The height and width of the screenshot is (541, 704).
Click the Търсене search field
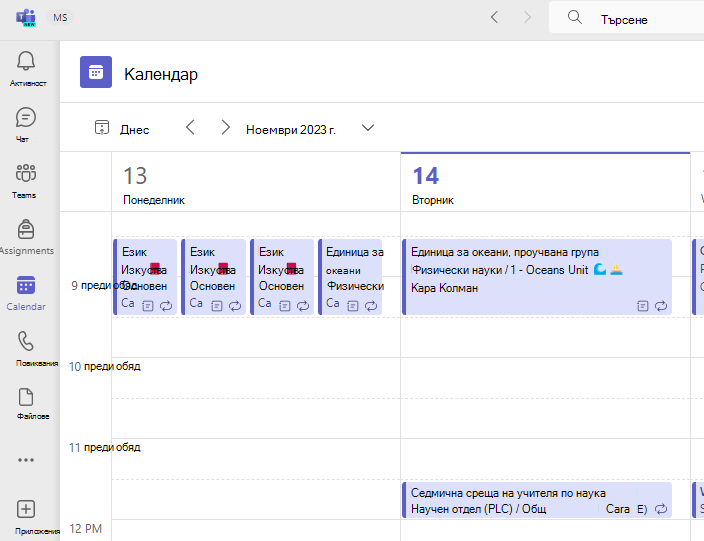(x=626, y=18)
